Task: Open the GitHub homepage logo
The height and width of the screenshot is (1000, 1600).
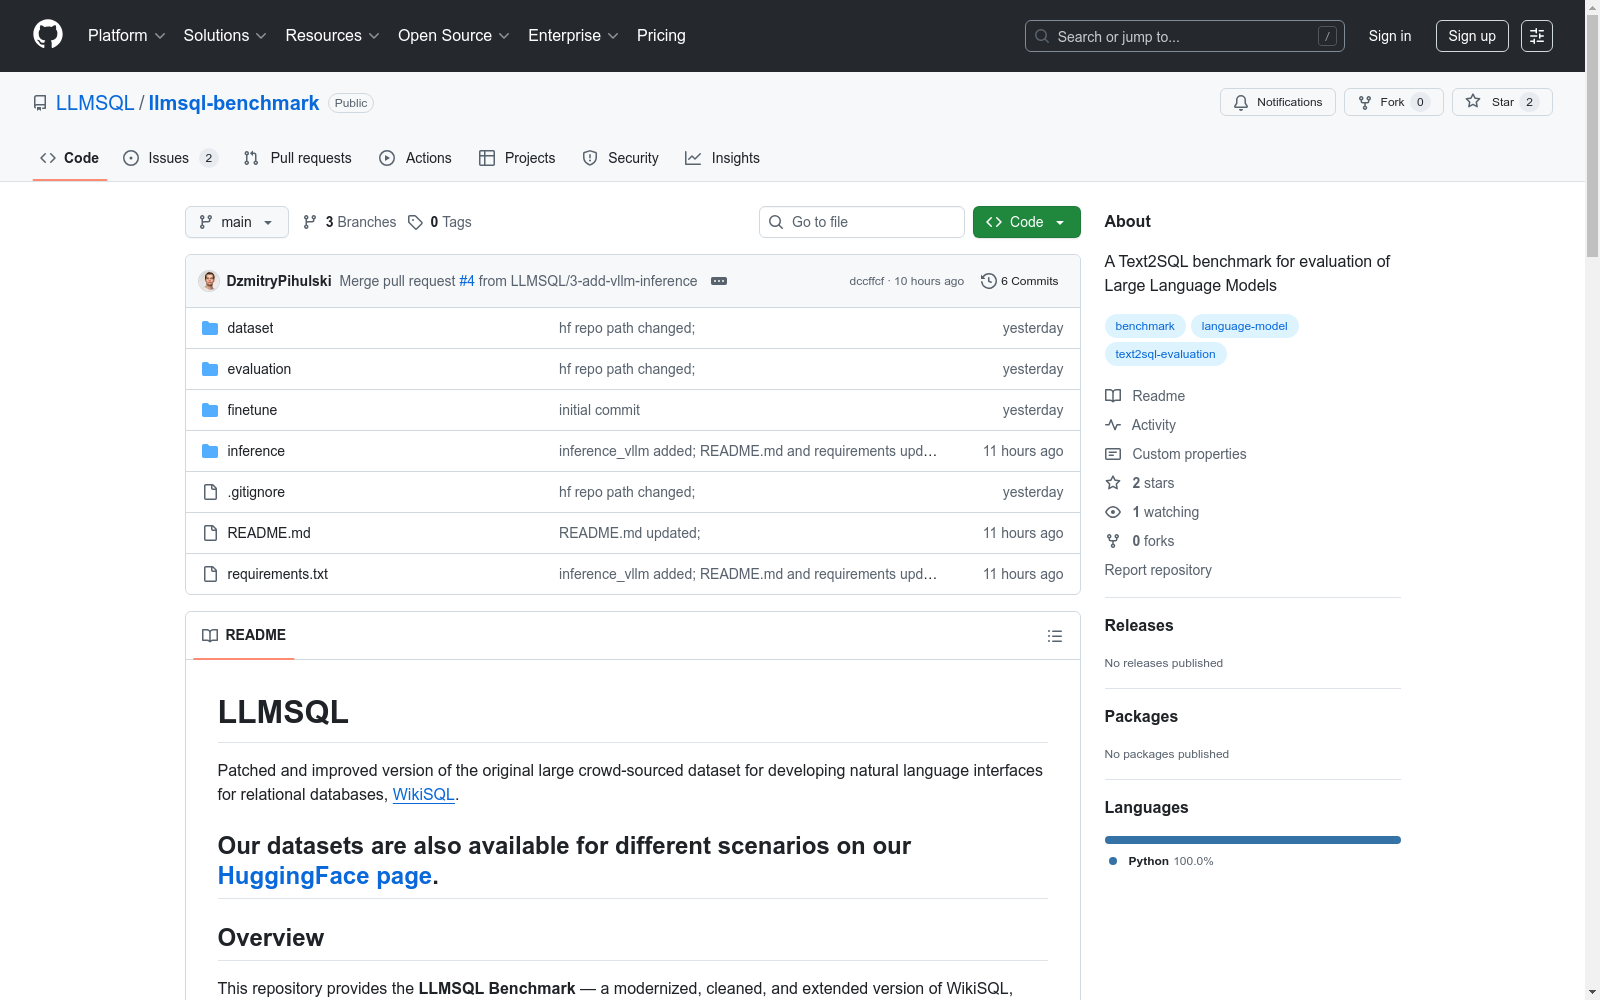Action: click(x=48, y=35)
